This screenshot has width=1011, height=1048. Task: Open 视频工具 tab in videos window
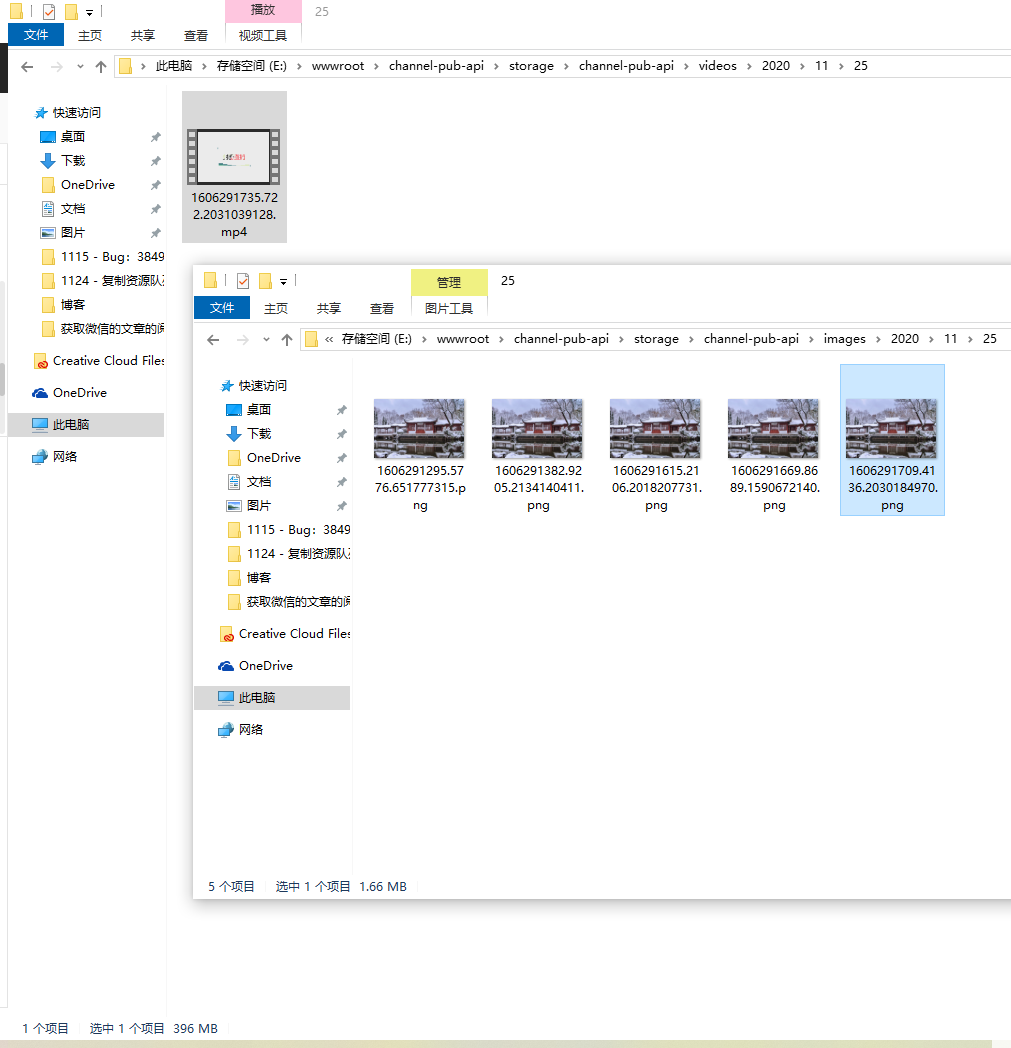263,35
